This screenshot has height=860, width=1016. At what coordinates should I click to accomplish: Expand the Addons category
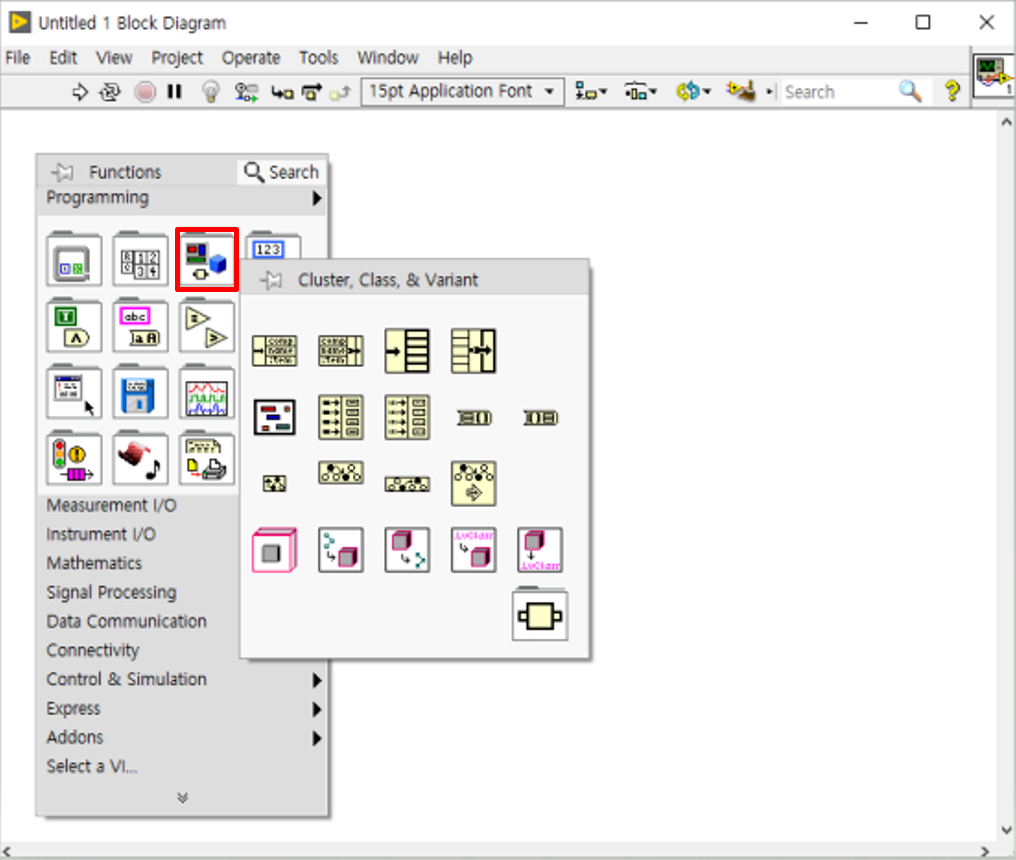coord(182,738)
